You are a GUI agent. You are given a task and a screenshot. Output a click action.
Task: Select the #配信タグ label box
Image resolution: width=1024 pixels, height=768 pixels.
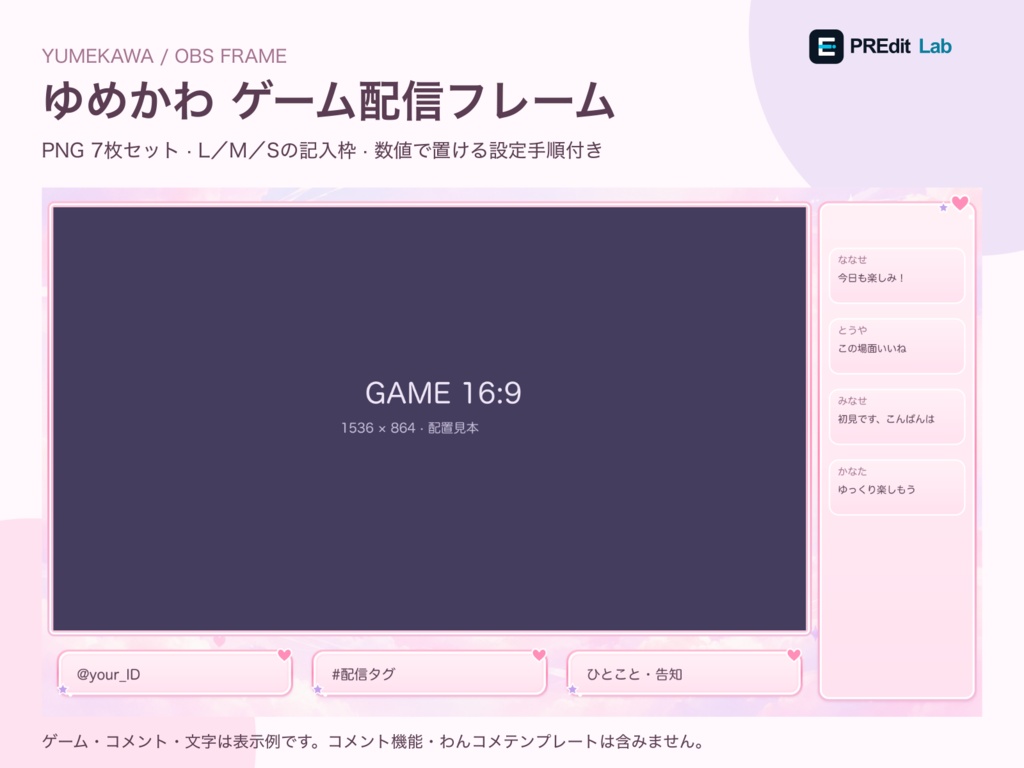(x=429, y=673)
